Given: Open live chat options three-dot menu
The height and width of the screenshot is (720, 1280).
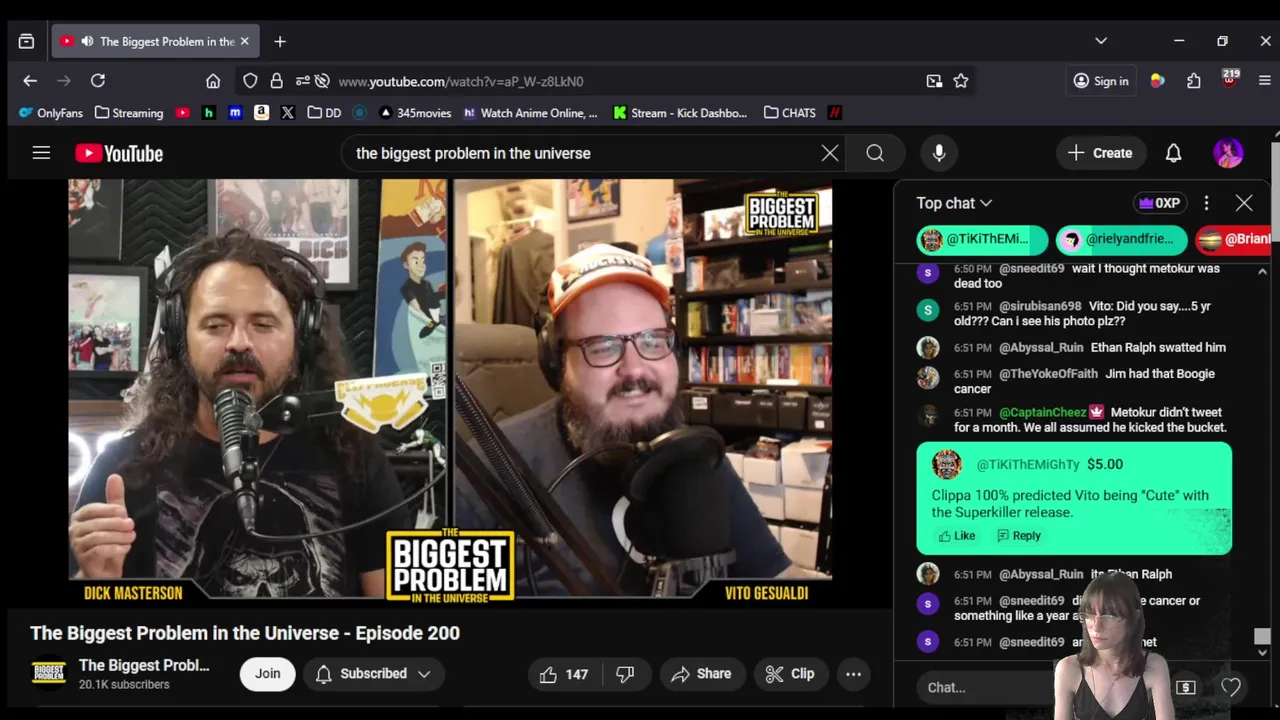Looking at the screenshot, I should pyautogui.click(x=1206, y=203).
